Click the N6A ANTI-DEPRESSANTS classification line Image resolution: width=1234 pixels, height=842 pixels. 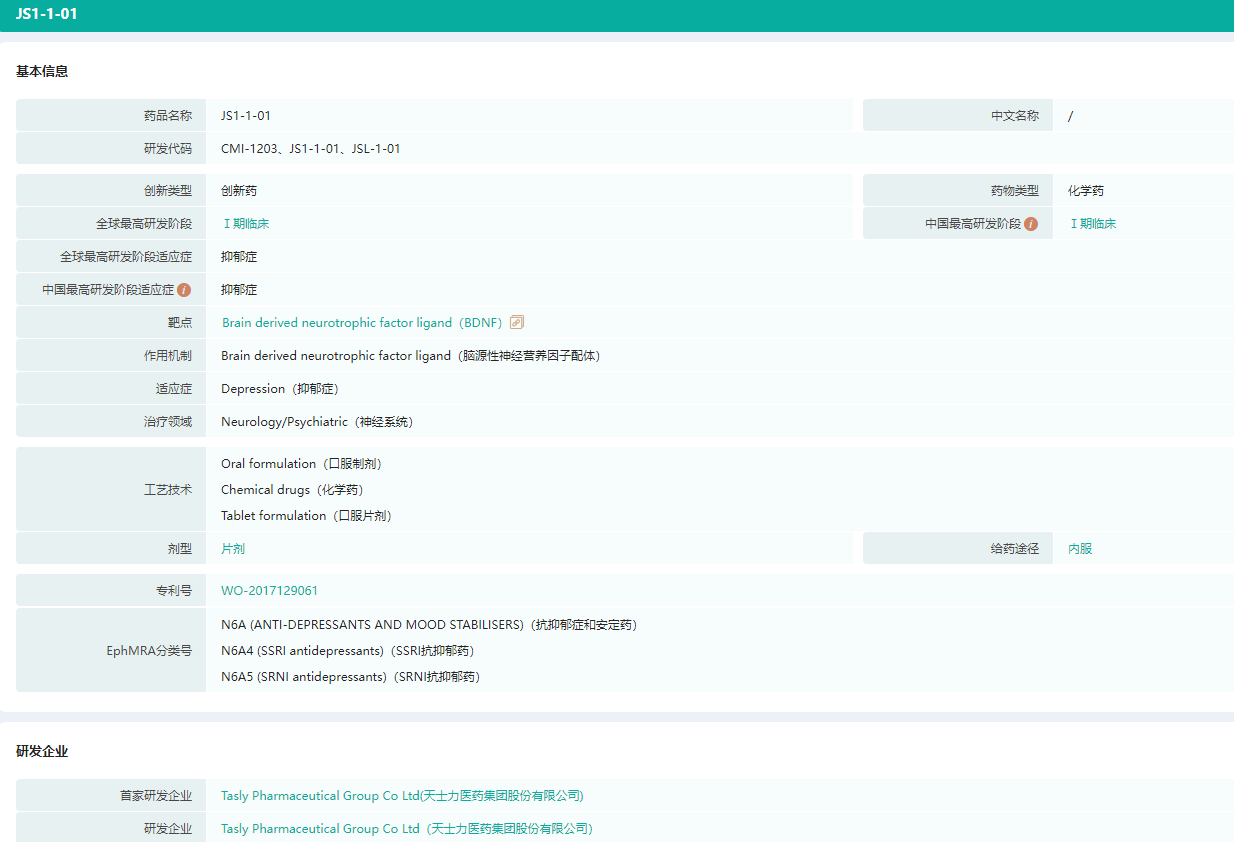tap(428, 625)
